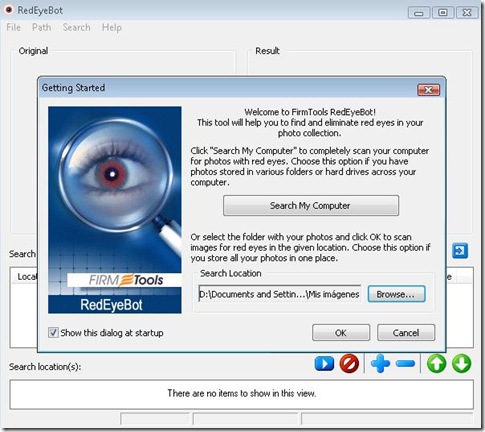
Task: Remove a search location with the blue minus icon
Action: pos(406,364)
